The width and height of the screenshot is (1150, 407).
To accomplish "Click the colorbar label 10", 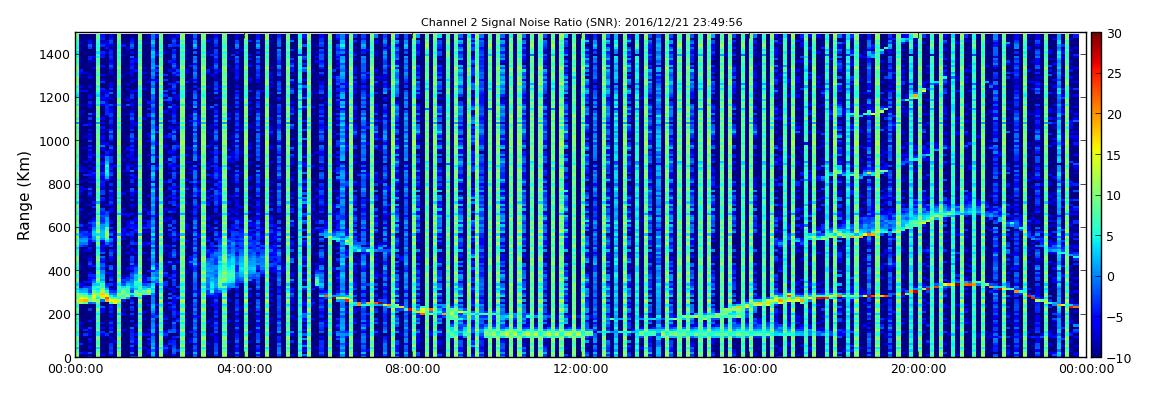I will coord(1114,196).
